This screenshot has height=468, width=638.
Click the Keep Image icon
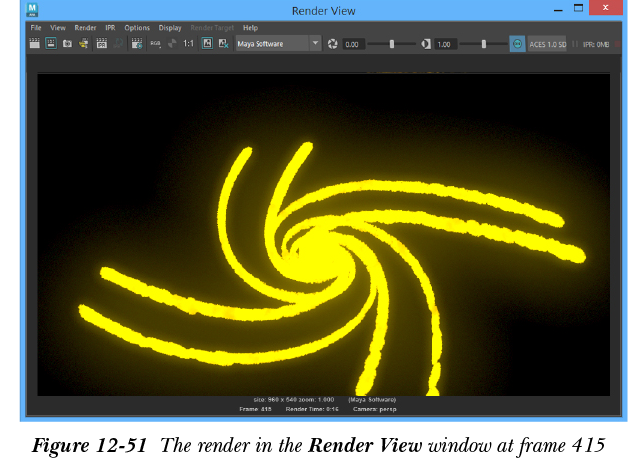click(208, 44)
